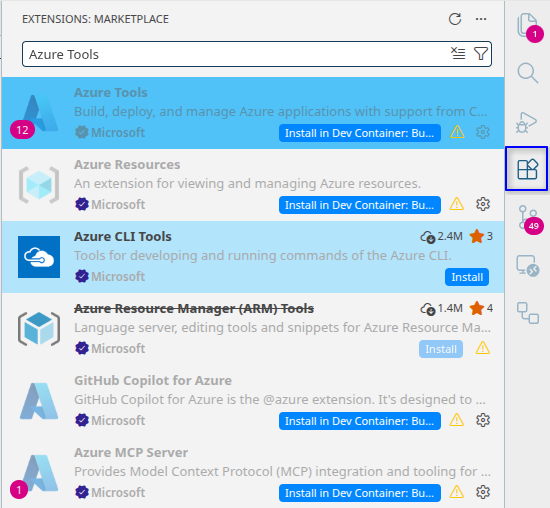Refresh the extensions marketplace list
The width and height of the screenshot is (550, 508).
click(x=455, y=19)
